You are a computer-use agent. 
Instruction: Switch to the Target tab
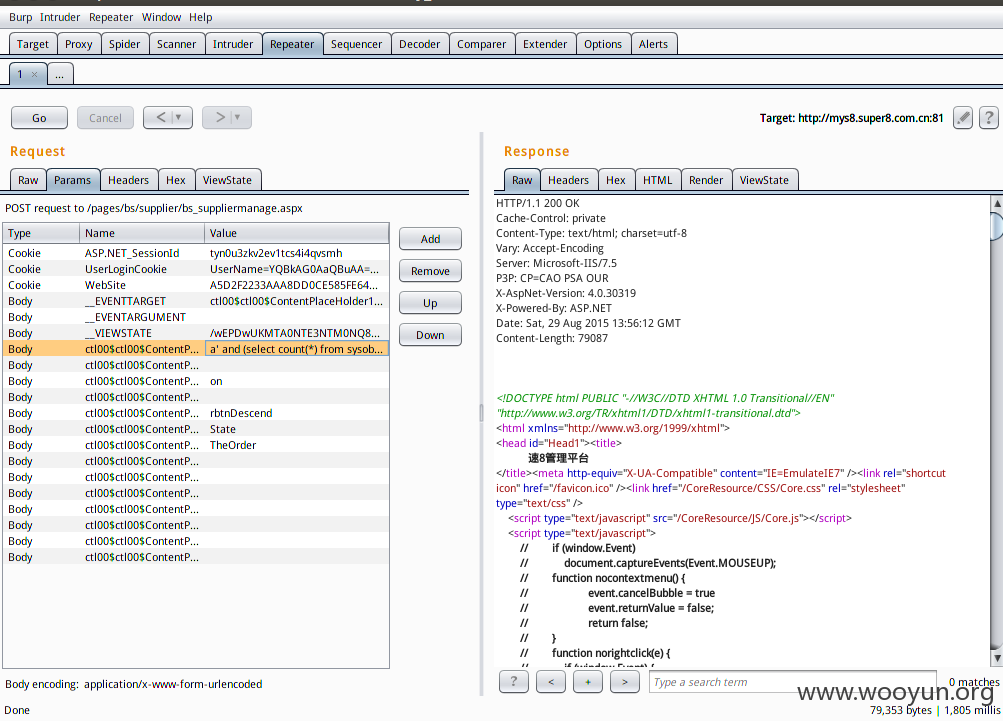pos(33,44)
